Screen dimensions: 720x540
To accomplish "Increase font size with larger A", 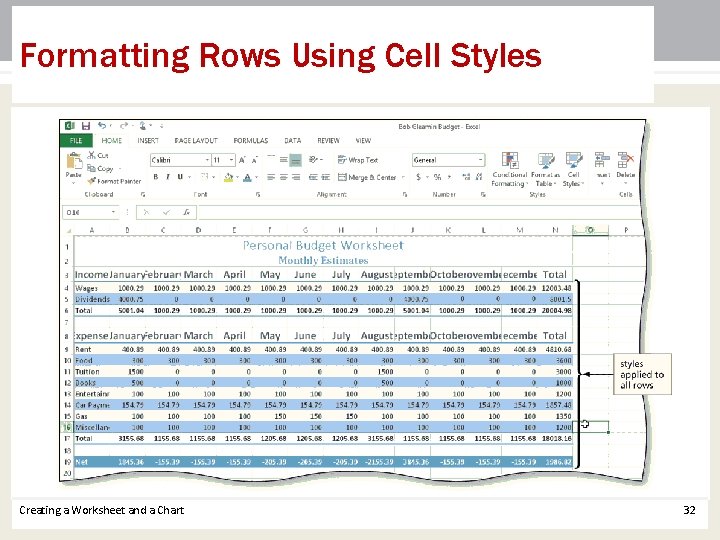I will click(x=242, y=160).
